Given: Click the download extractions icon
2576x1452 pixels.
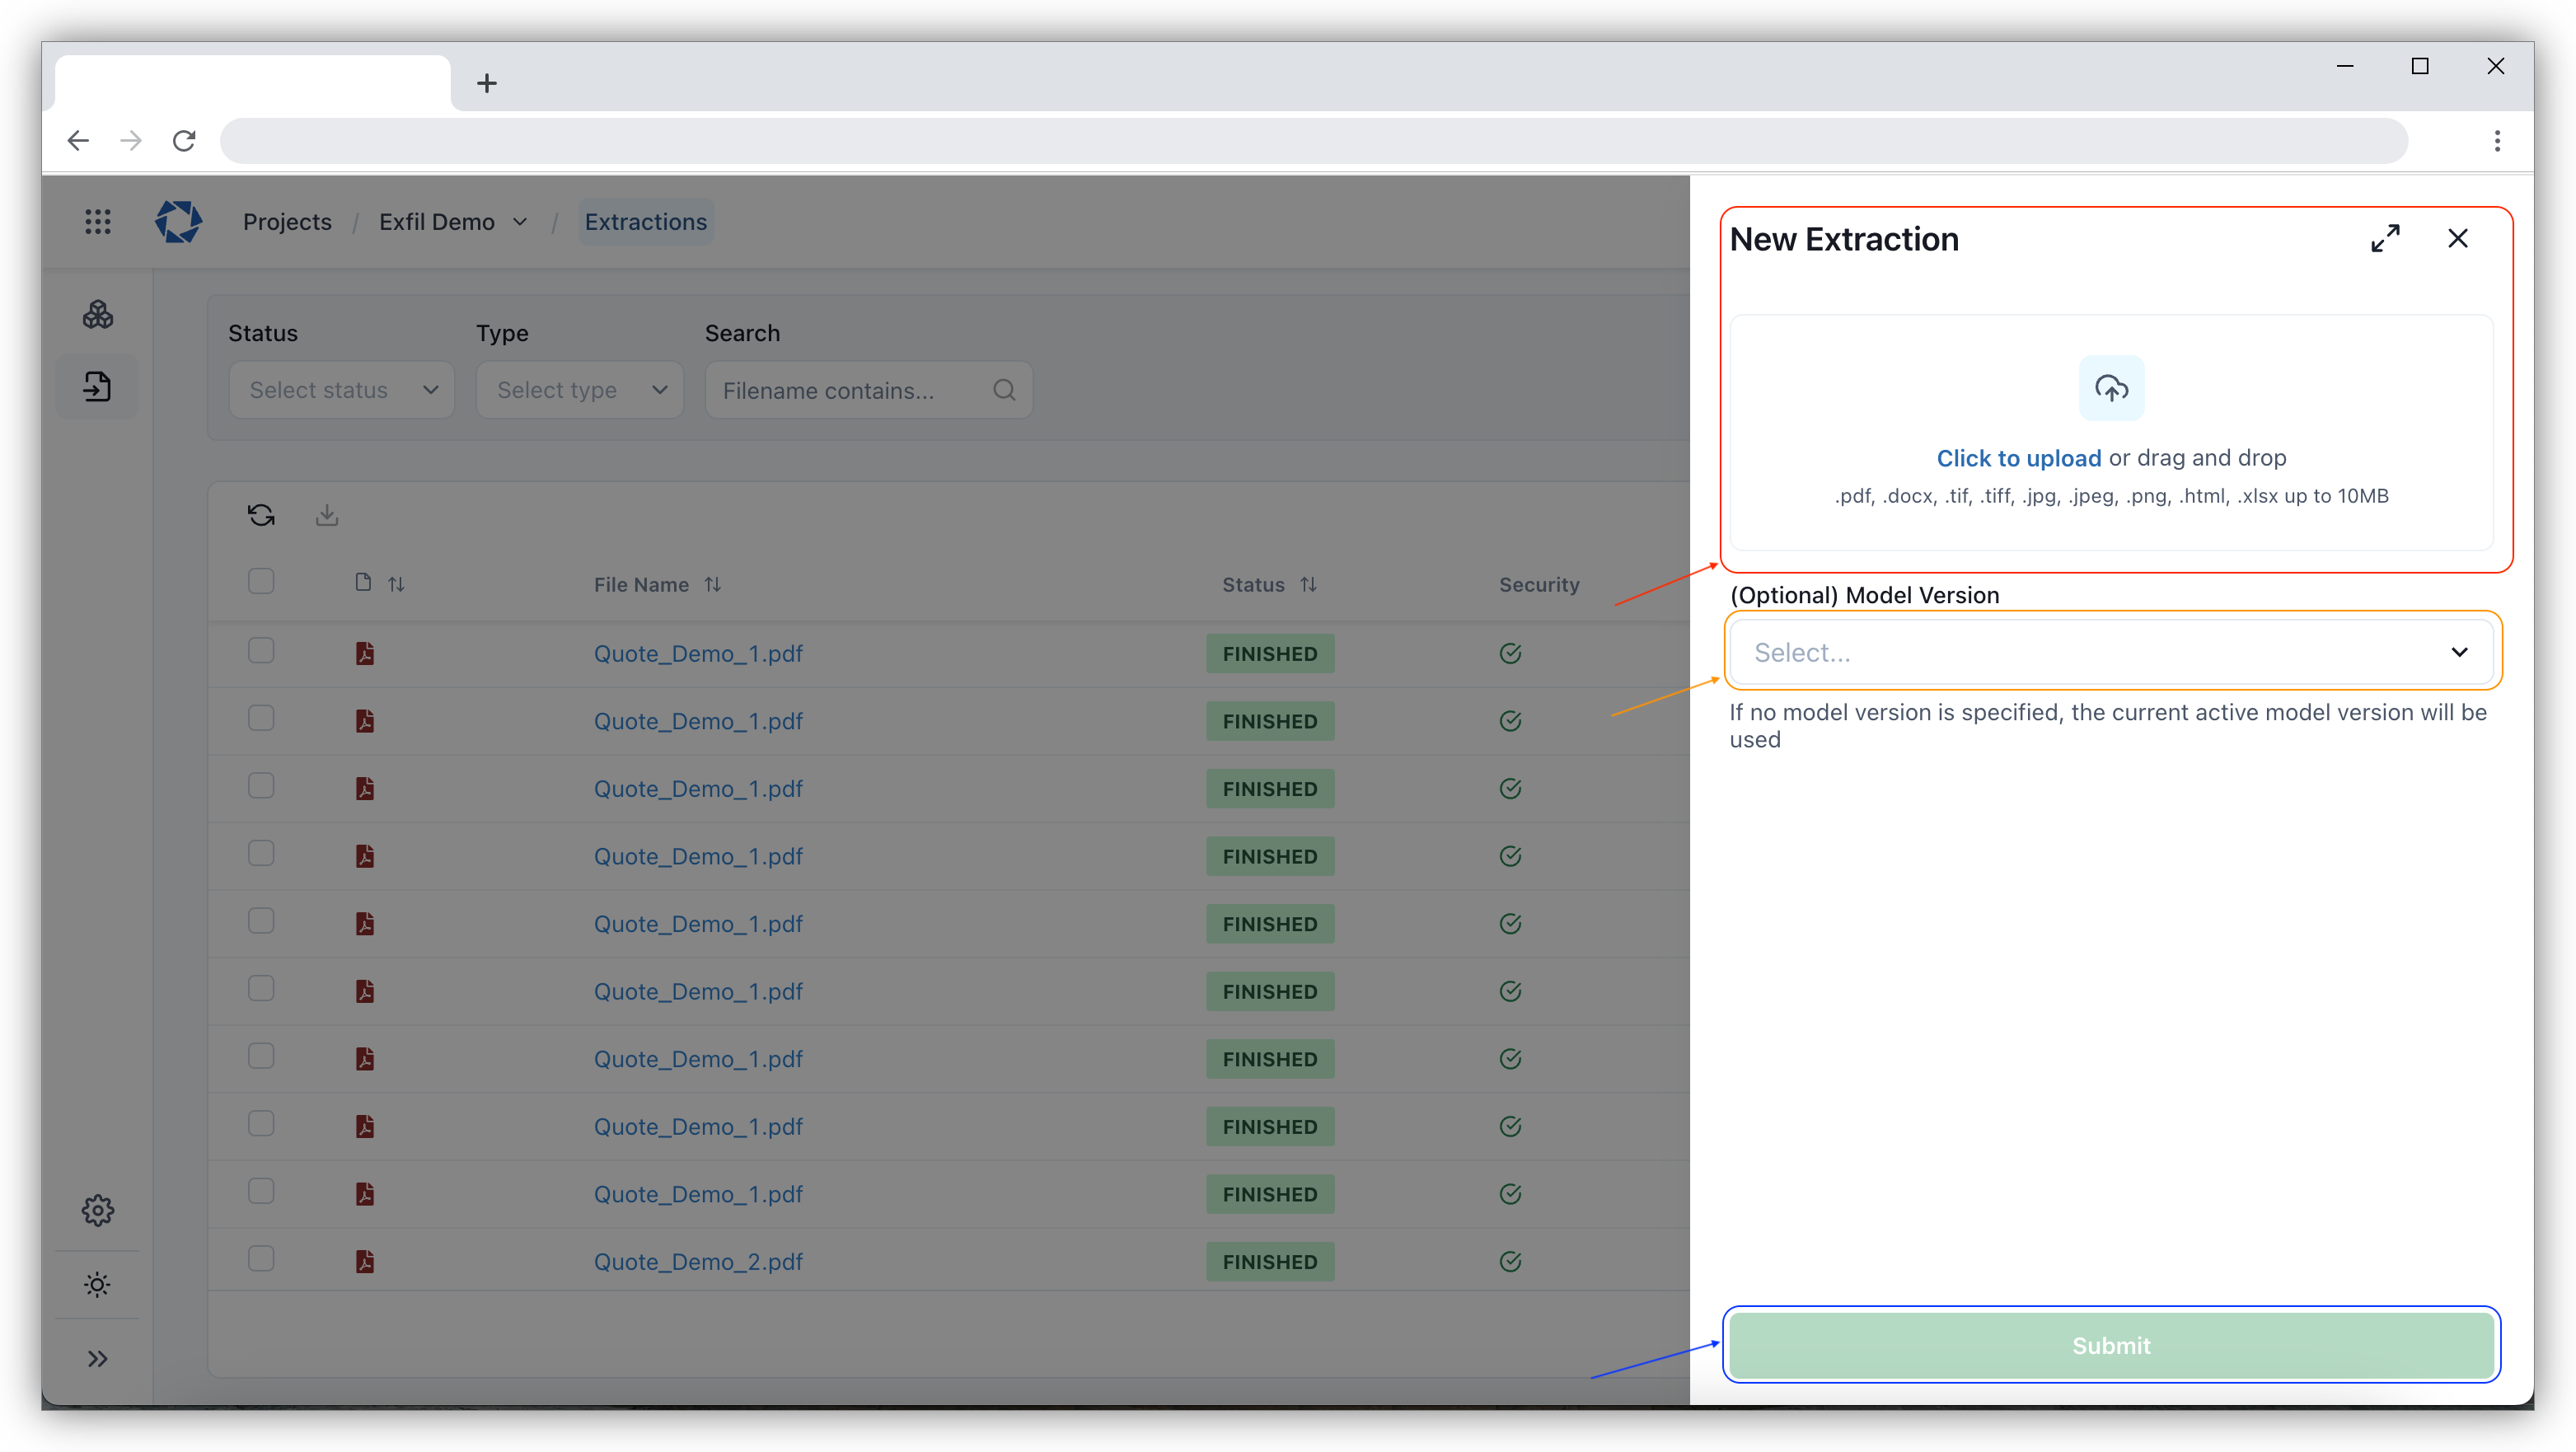Looking at the screenshot, I should pyautogui.click(x=327, y=515).
